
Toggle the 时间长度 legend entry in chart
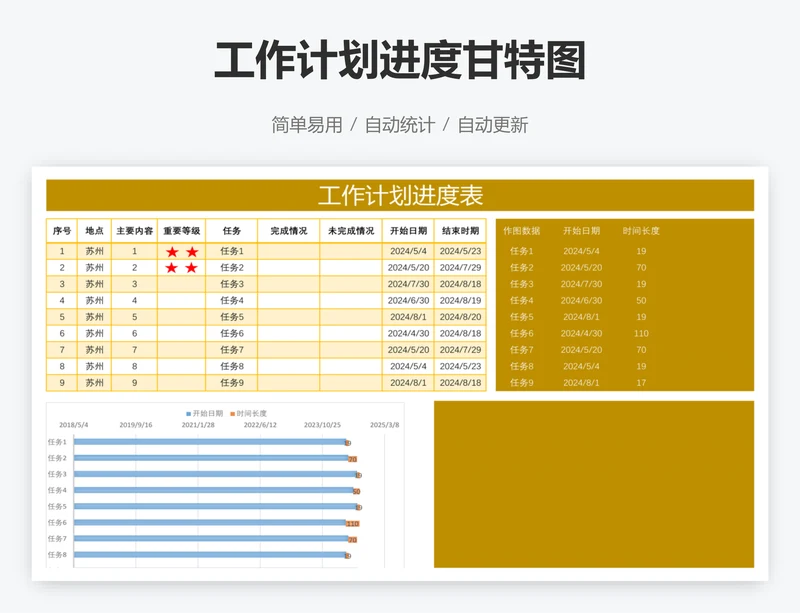pos(248,413)
